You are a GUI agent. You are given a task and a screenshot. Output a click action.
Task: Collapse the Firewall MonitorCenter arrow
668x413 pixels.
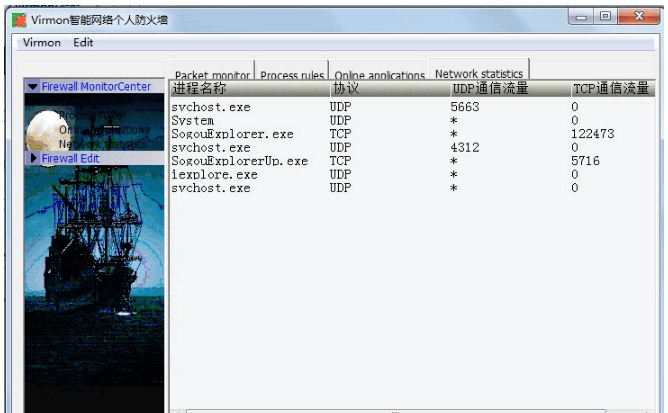click(x=33, y=87)
